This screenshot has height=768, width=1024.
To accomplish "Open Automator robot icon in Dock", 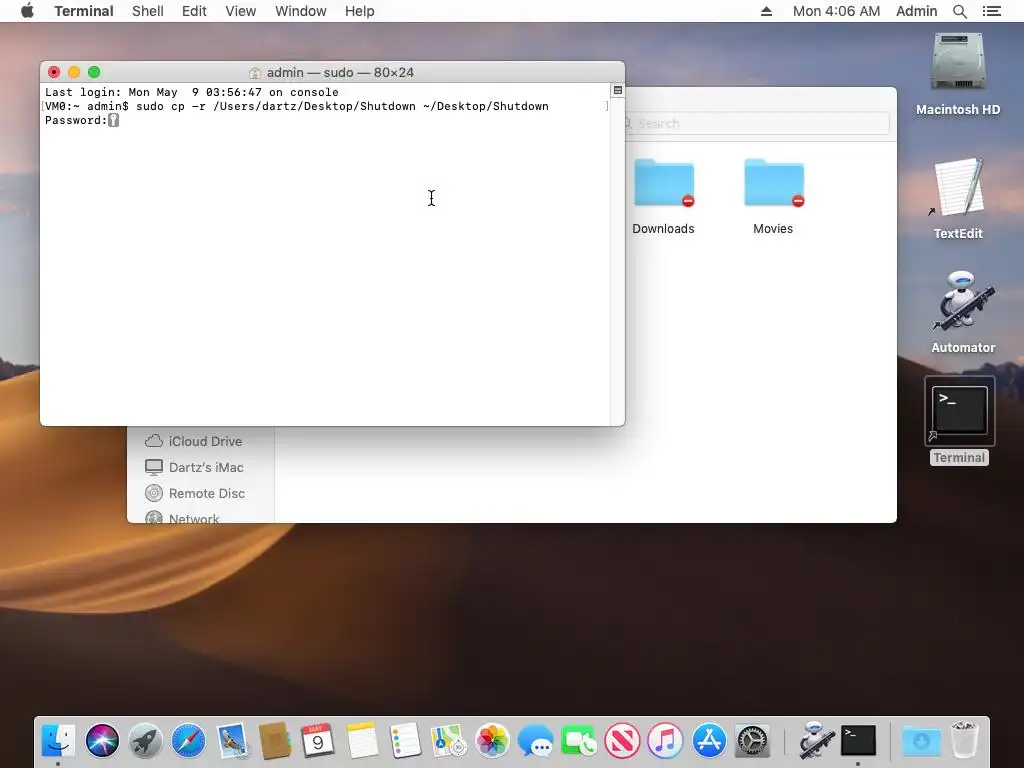I will click(x=815, y=741).
